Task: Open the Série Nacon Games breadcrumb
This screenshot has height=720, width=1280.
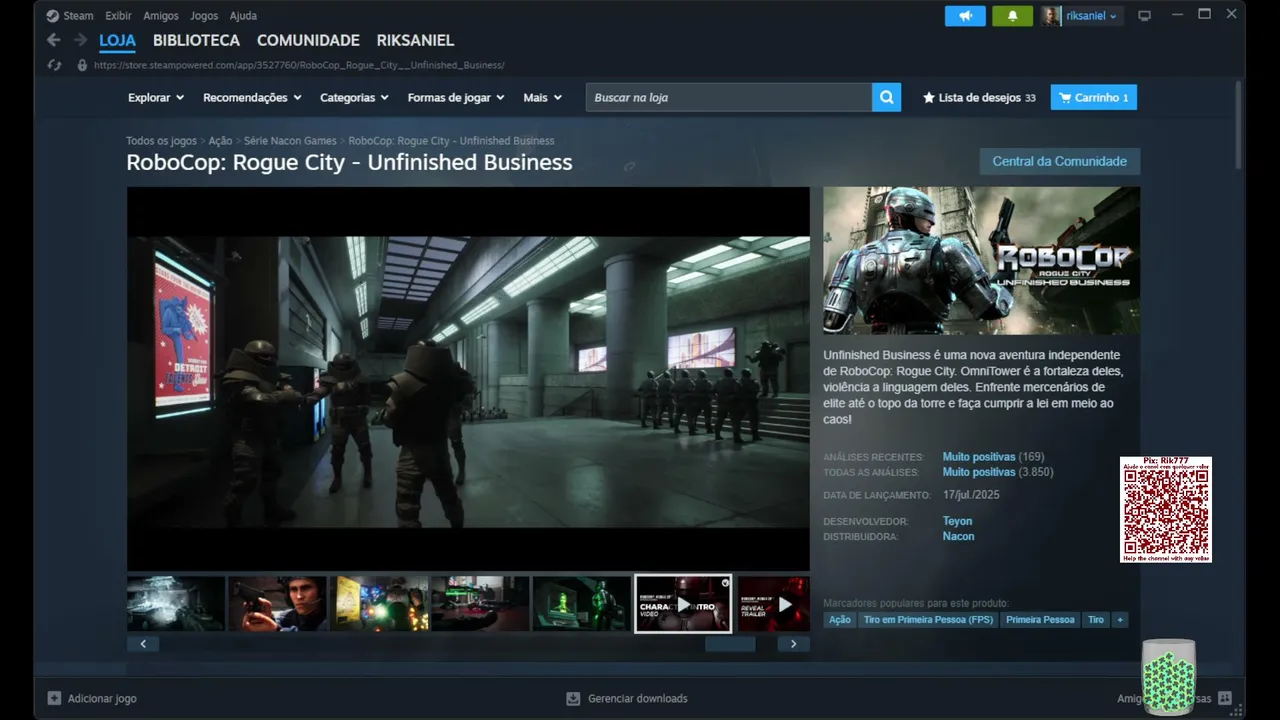Action: [290, 141]
